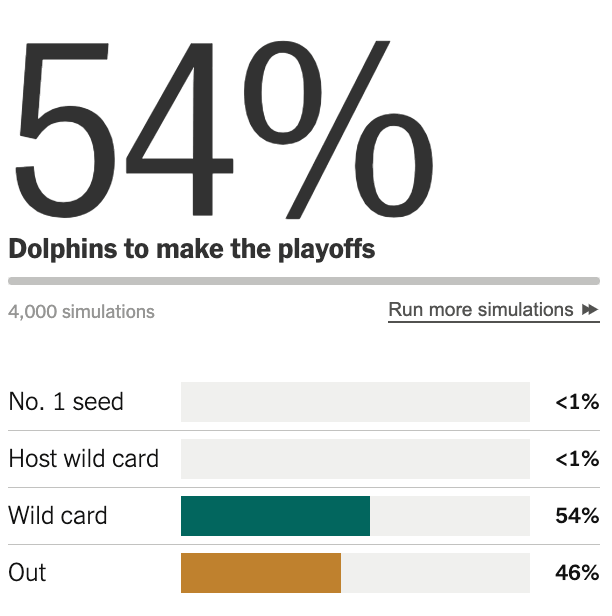Click the unfilled part of the Wild card bar

450,516
